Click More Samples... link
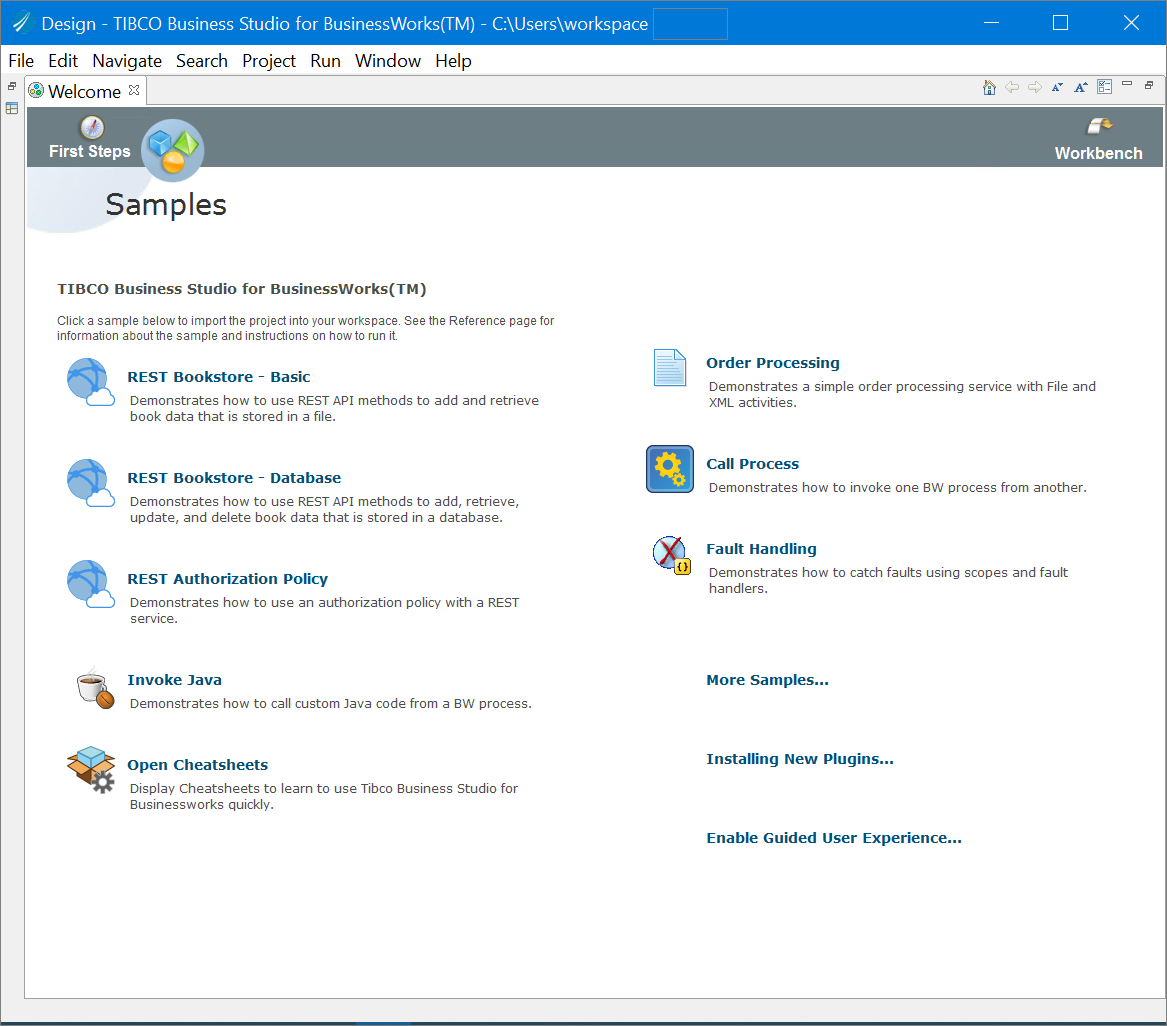 click(767, 680)
